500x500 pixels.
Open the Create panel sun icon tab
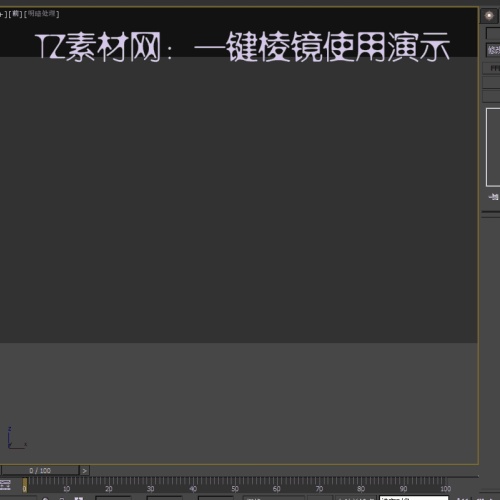489,16
